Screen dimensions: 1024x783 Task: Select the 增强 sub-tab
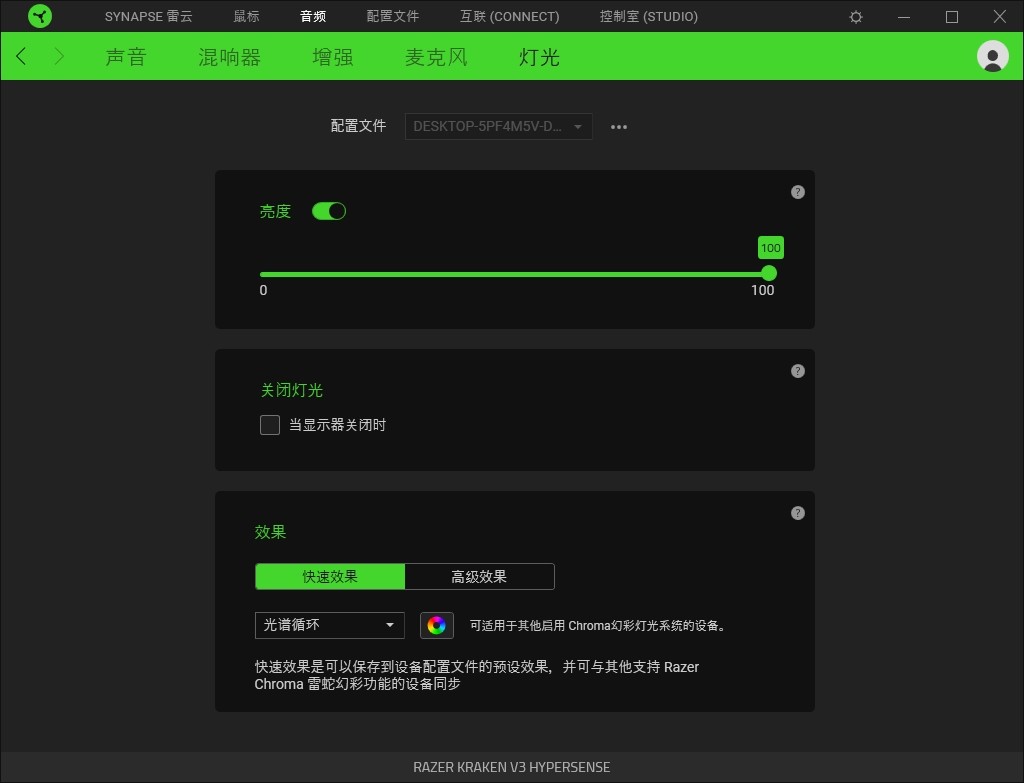[332, 57]
